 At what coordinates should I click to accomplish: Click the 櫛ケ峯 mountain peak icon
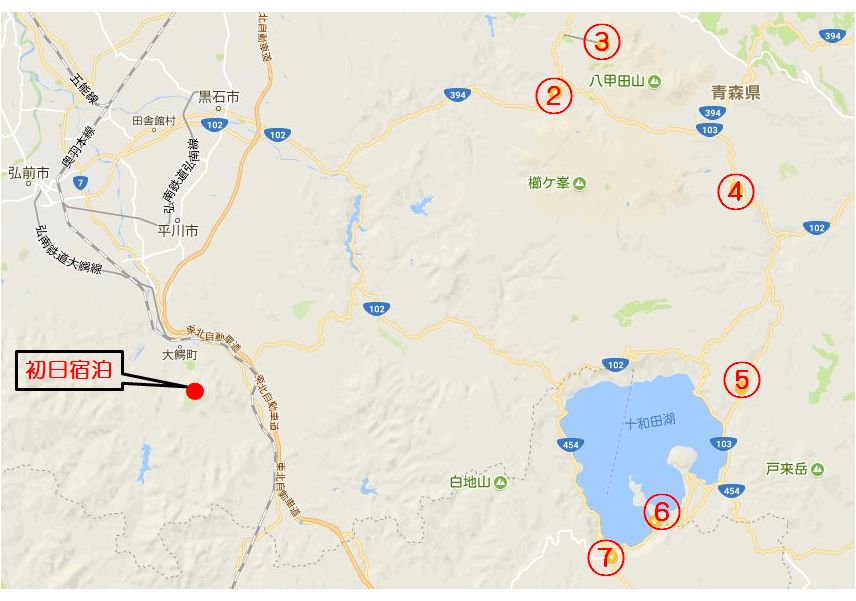(x=579, y=183)
